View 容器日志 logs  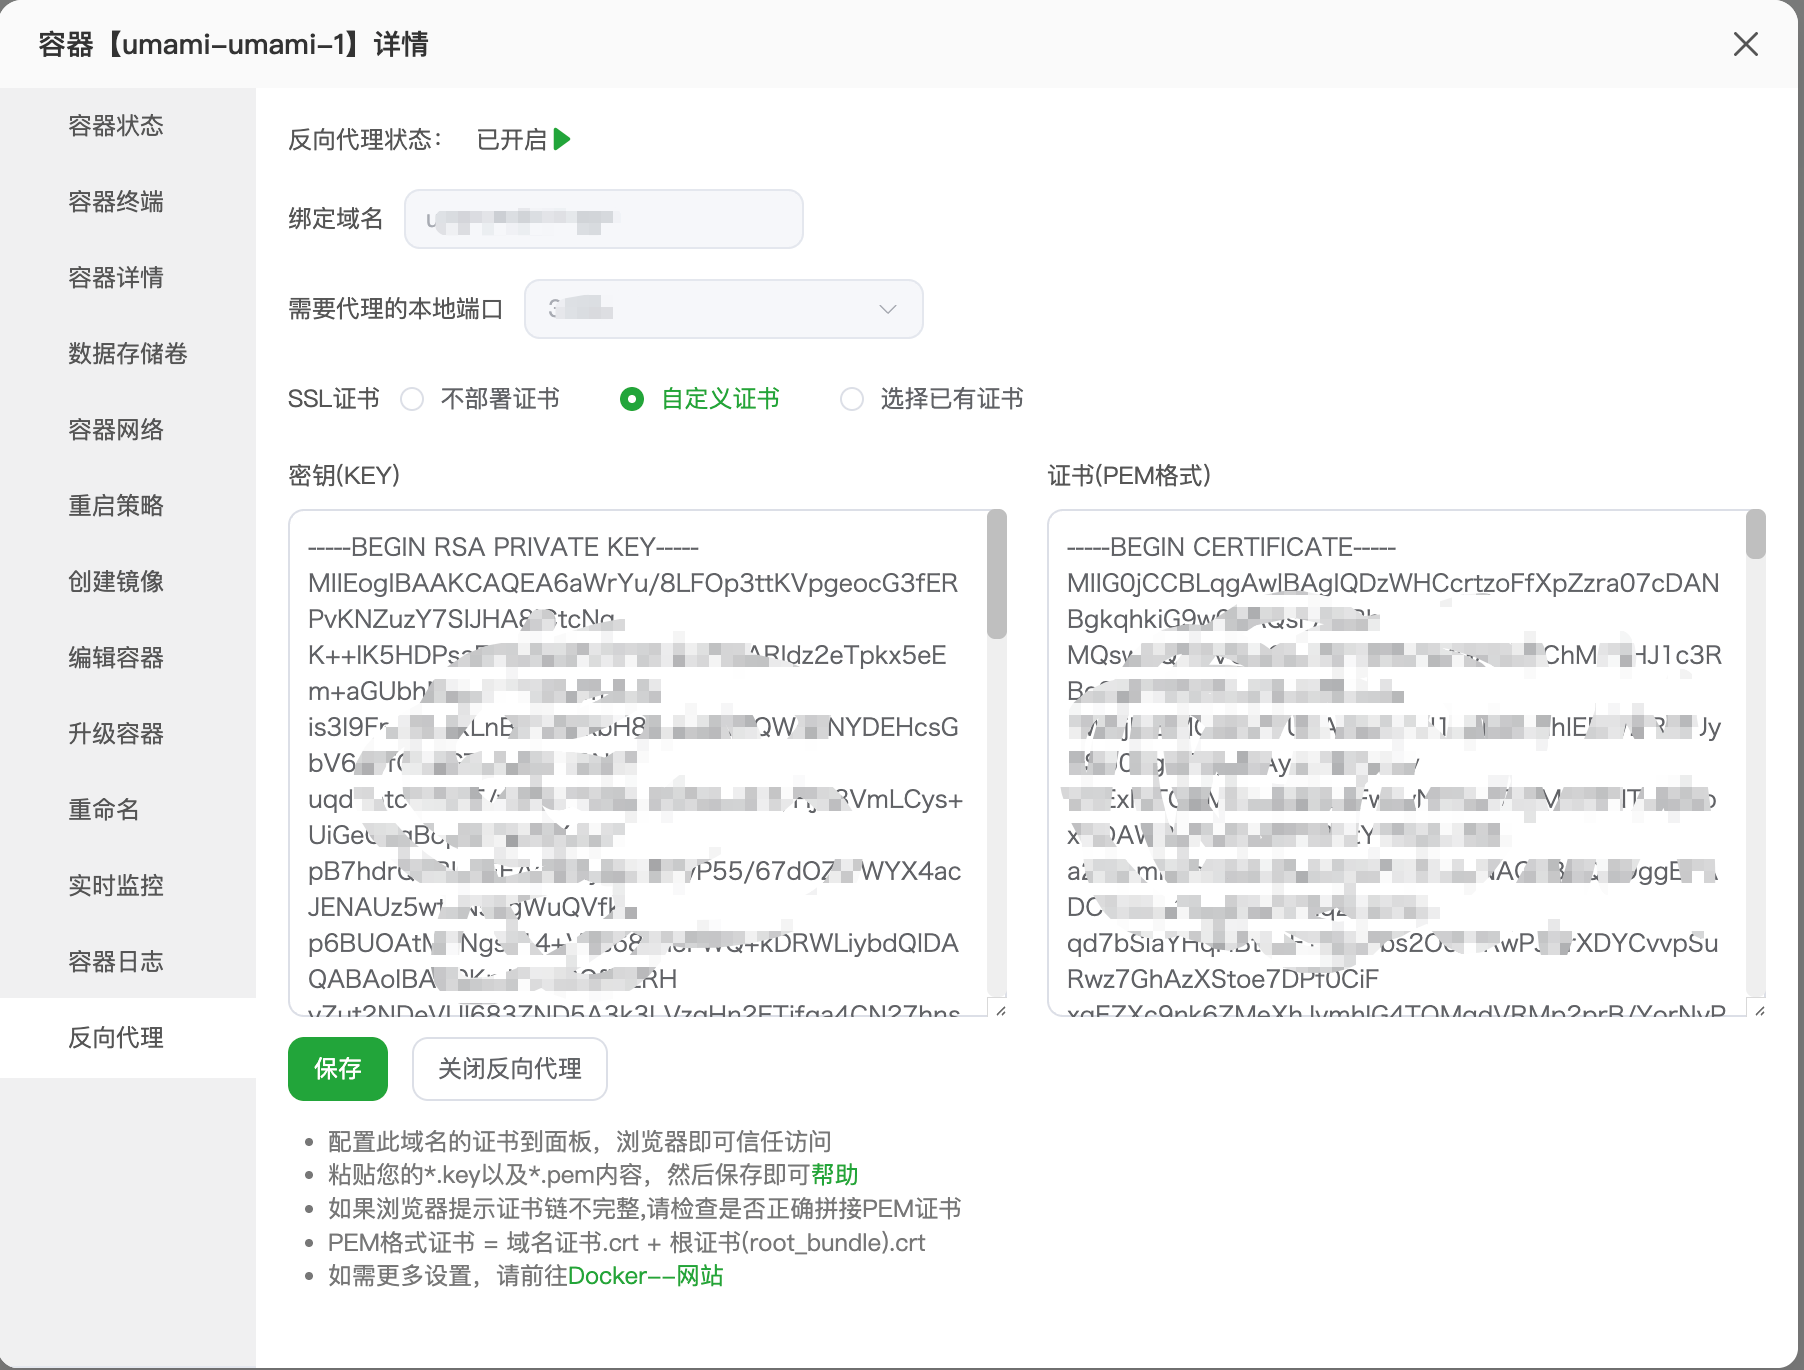click(115, 962)
